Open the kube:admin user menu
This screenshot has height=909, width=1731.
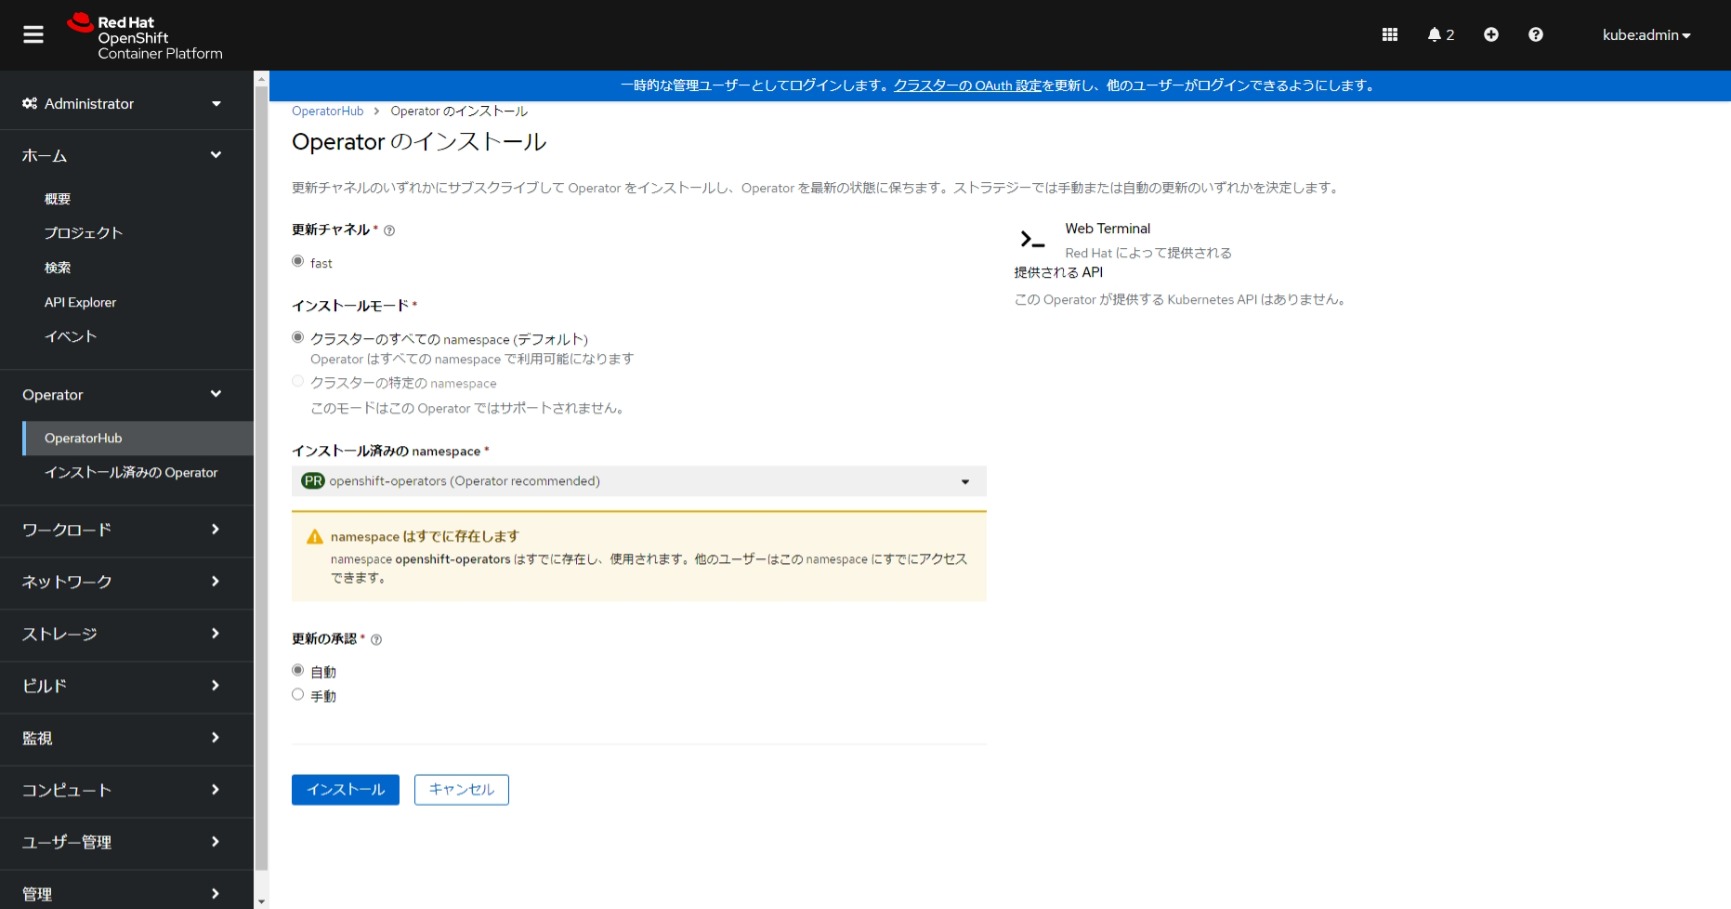coord(1644,34)
